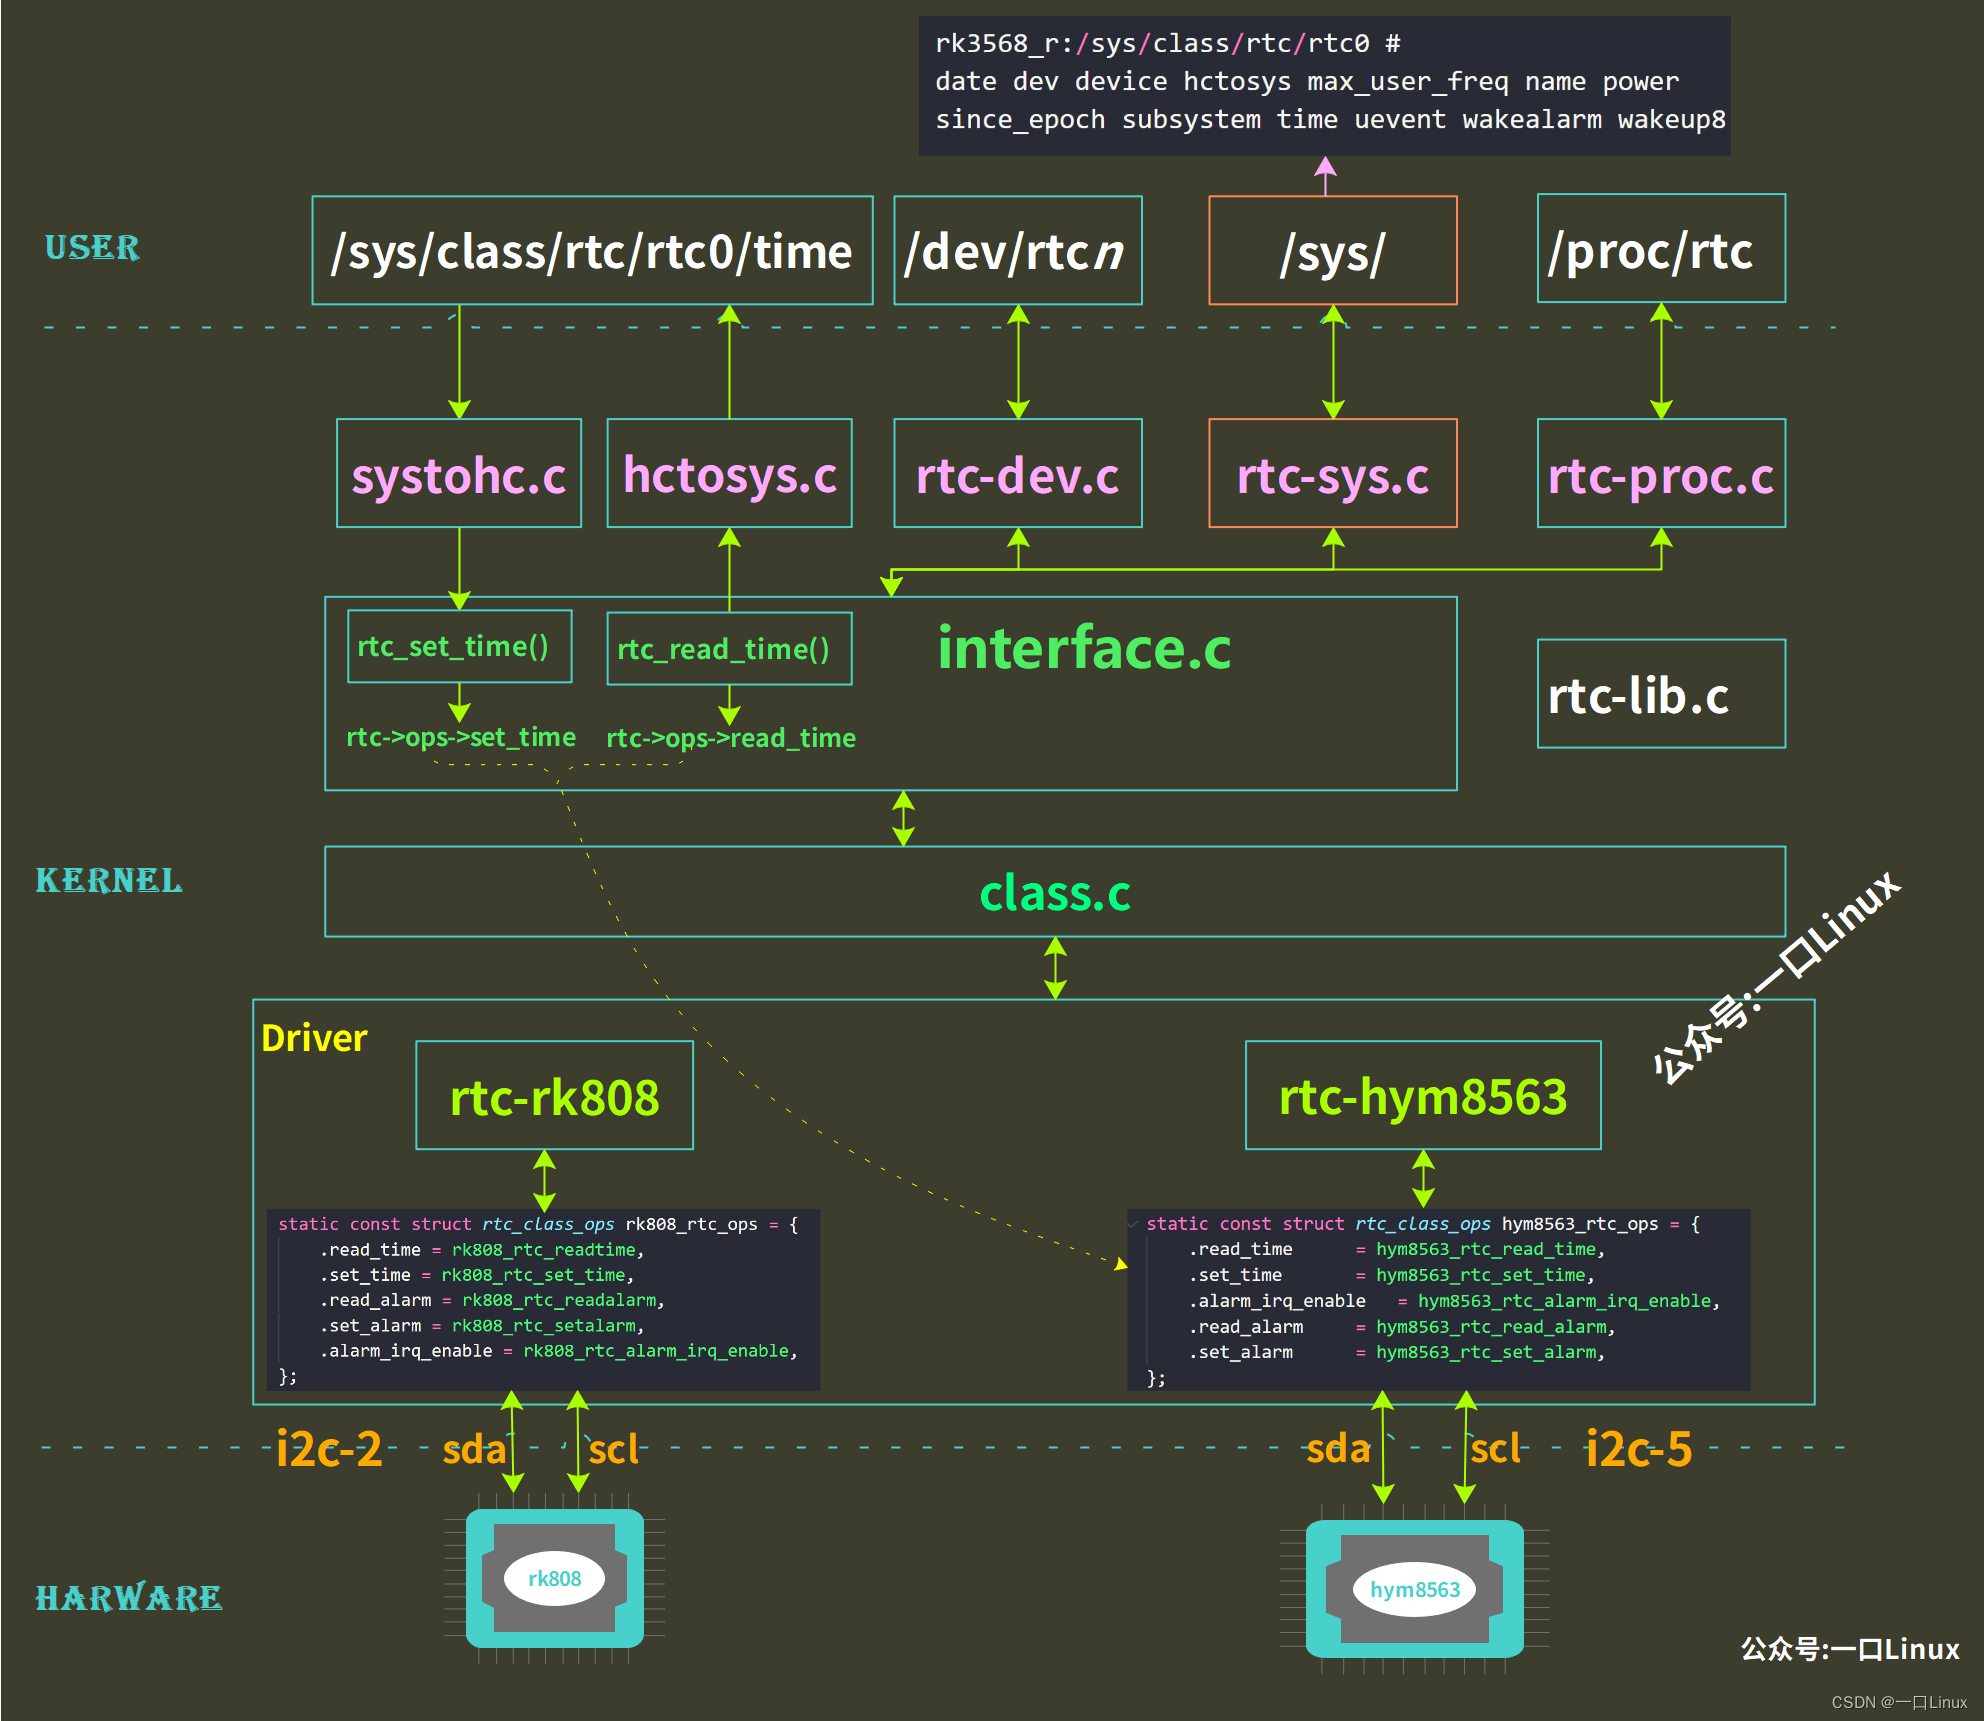This screenshot has height=1721, width=1984.
Task: Click the class.c layer bar
Action: [x=1054, y=892]
